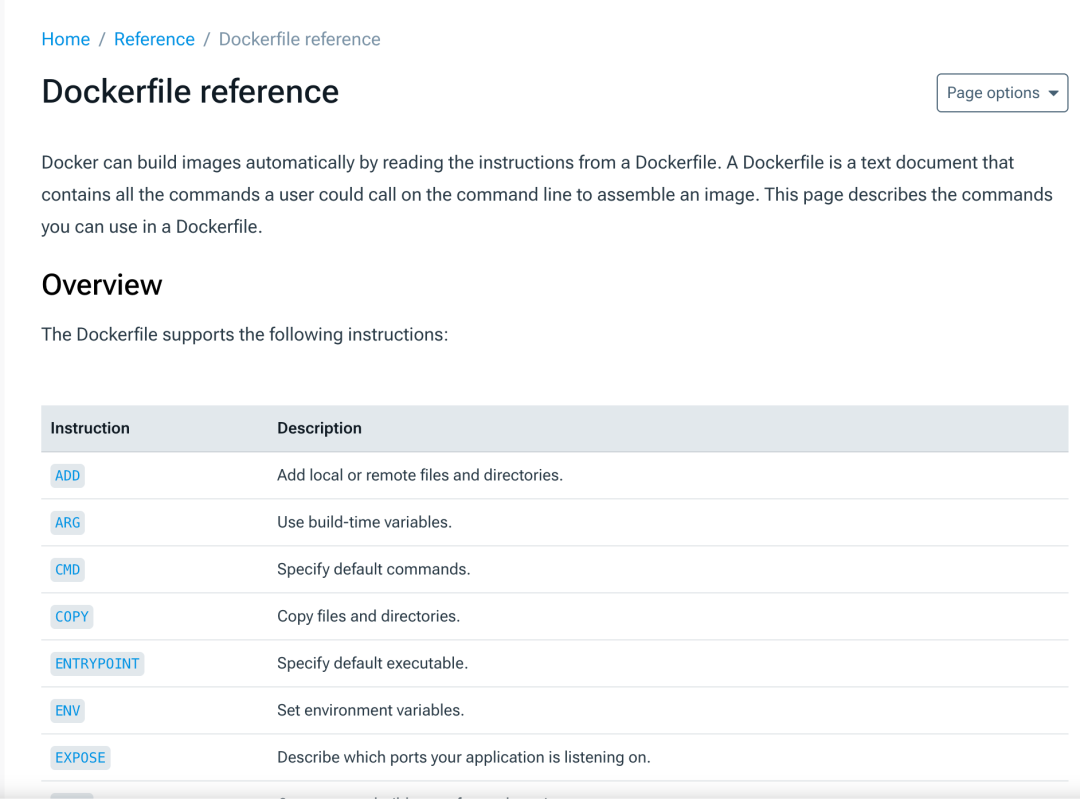Screen dimensions: 1080x805
Task: Open the COPY instruction link
Action: pos(72,616)
